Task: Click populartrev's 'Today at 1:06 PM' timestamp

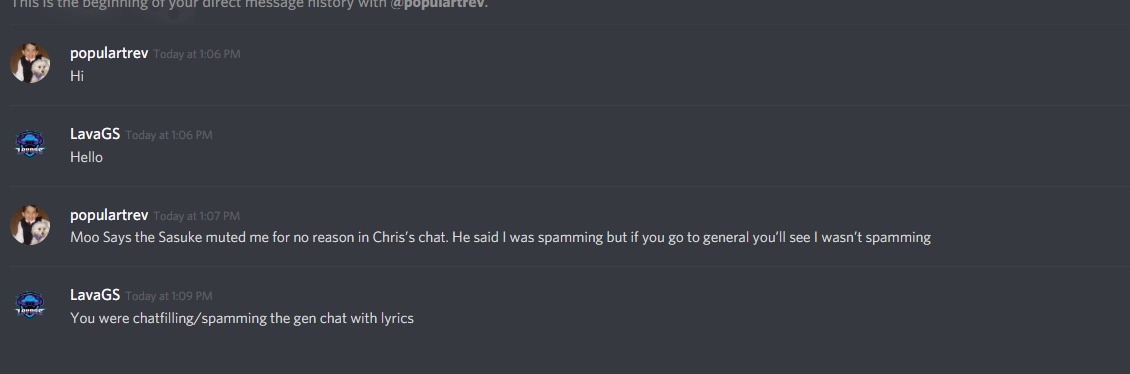Action: click(197, 54)
